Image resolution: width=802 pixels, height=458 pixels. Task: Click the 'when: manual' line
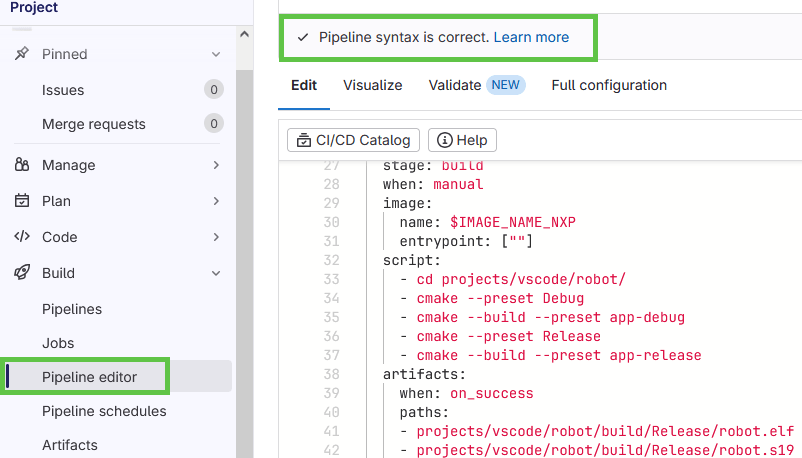point(433,184)
